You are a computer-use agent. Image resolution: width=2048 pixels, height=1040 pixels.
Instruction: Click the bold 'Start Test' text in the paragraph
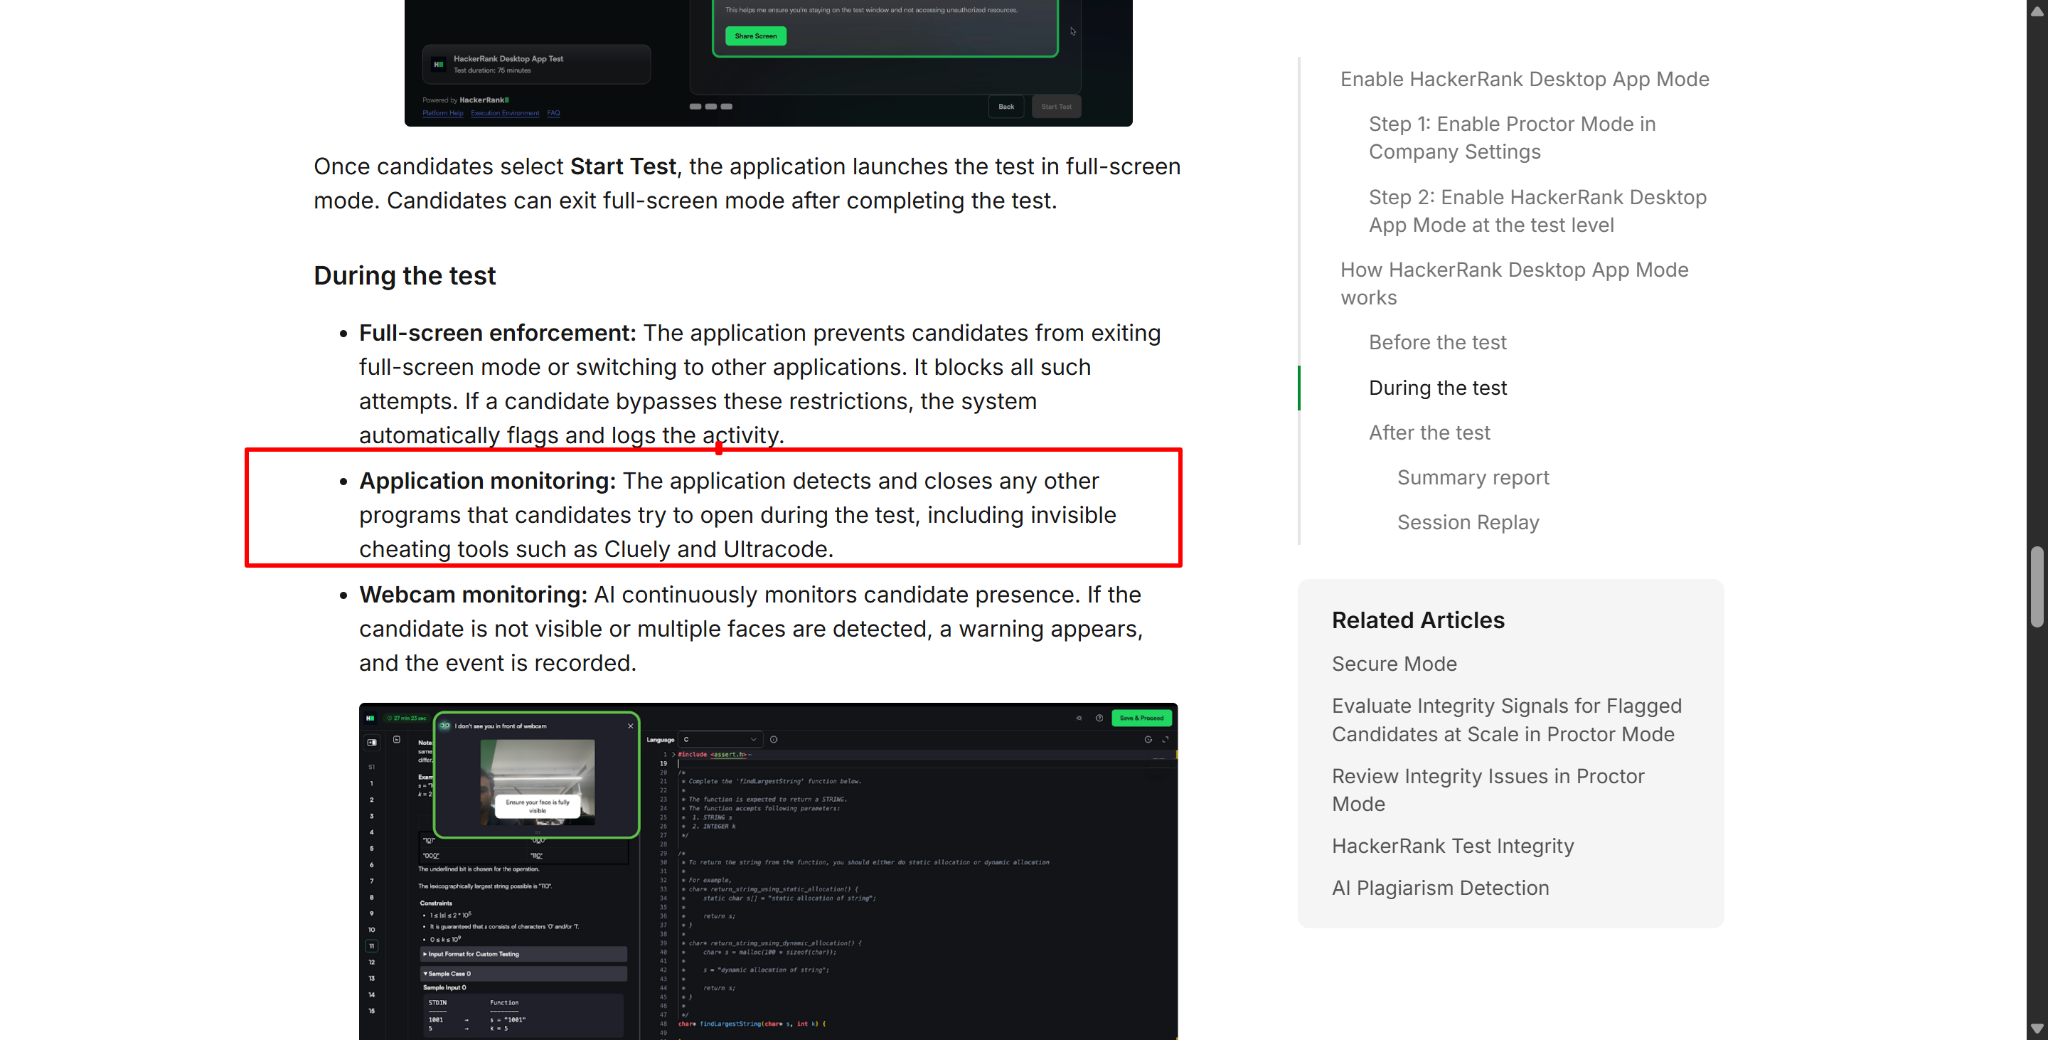tap(623, 166)
